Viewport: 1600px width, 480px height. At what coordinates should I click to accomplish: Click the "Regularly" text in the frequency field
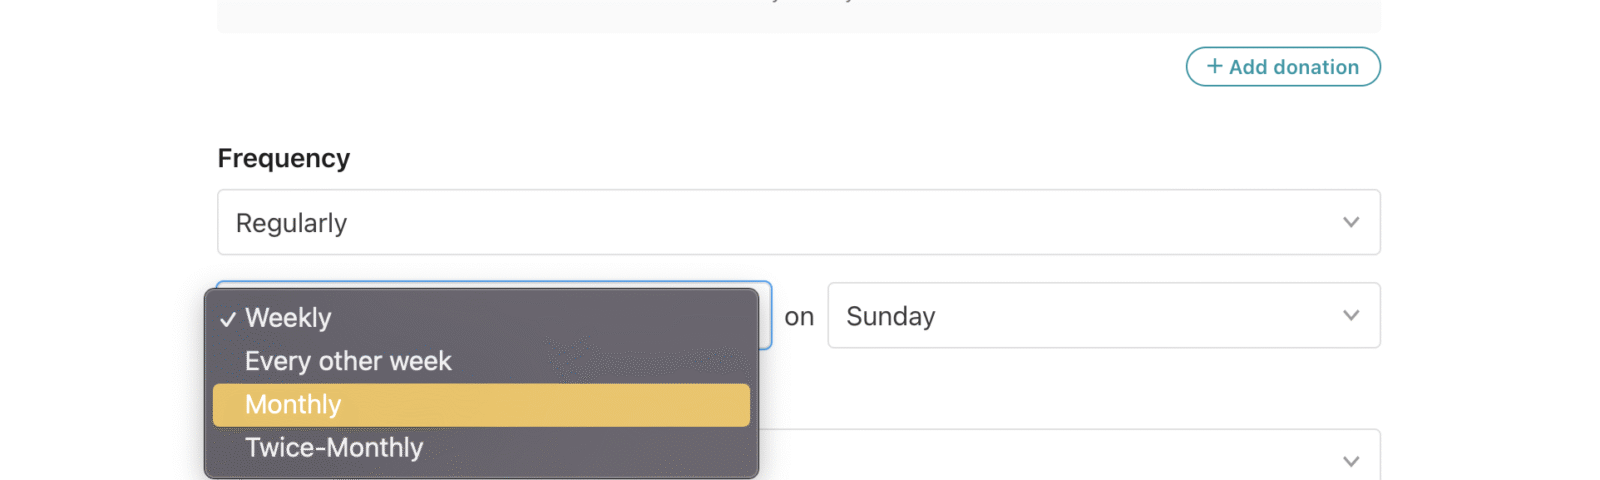[x=291, y=223]
